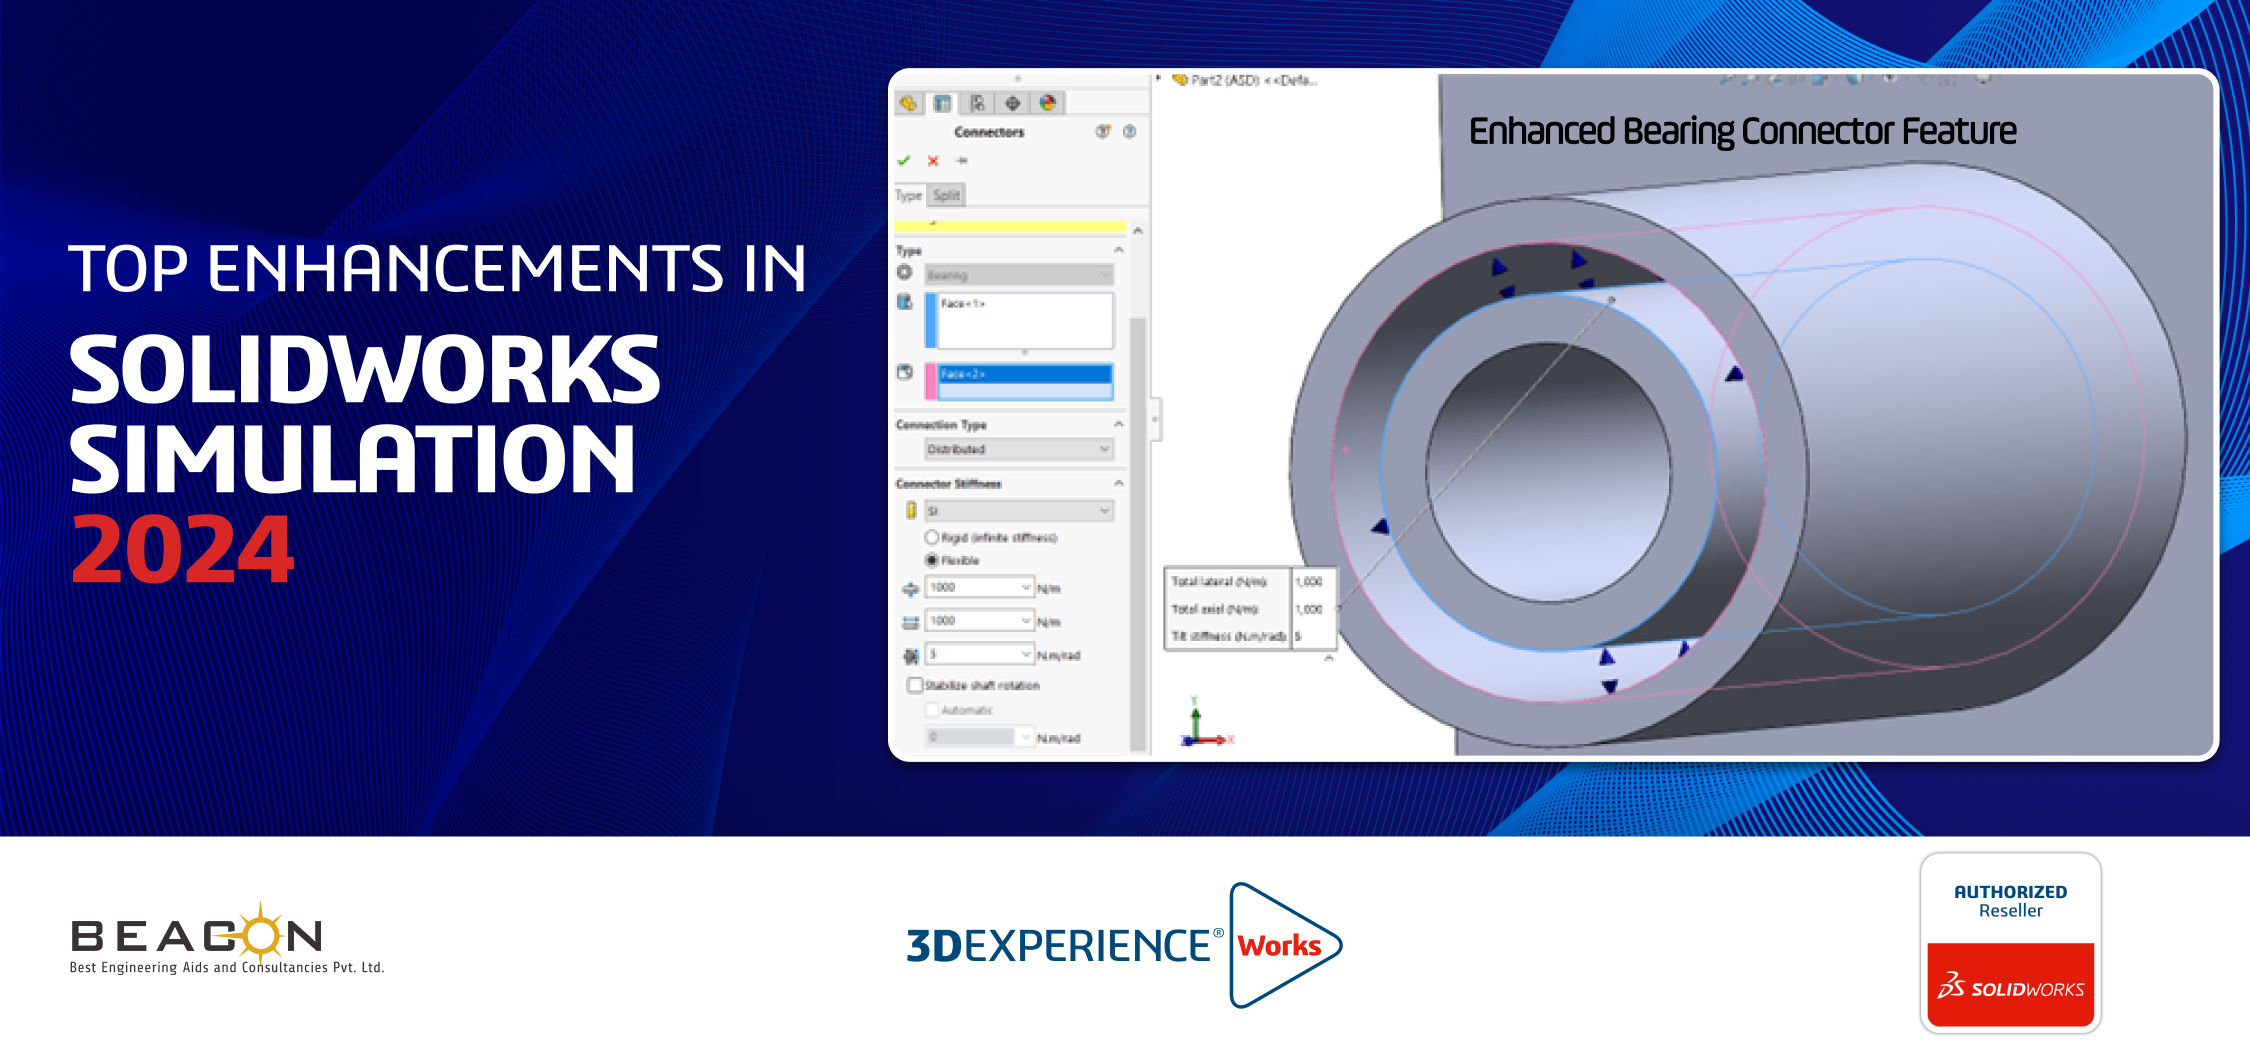Click the BEACON company logo
This screenshot has width=2250, height=1050.
[227, 938]
